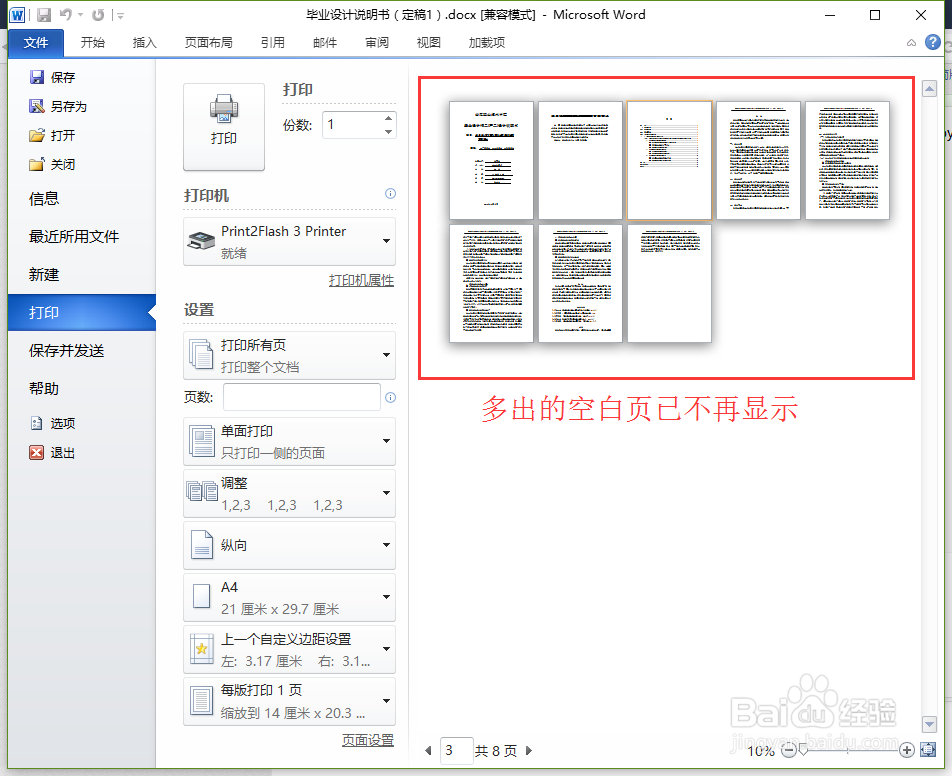
Task: Open the 页面布局 ribbon tab
Action: 209,42
